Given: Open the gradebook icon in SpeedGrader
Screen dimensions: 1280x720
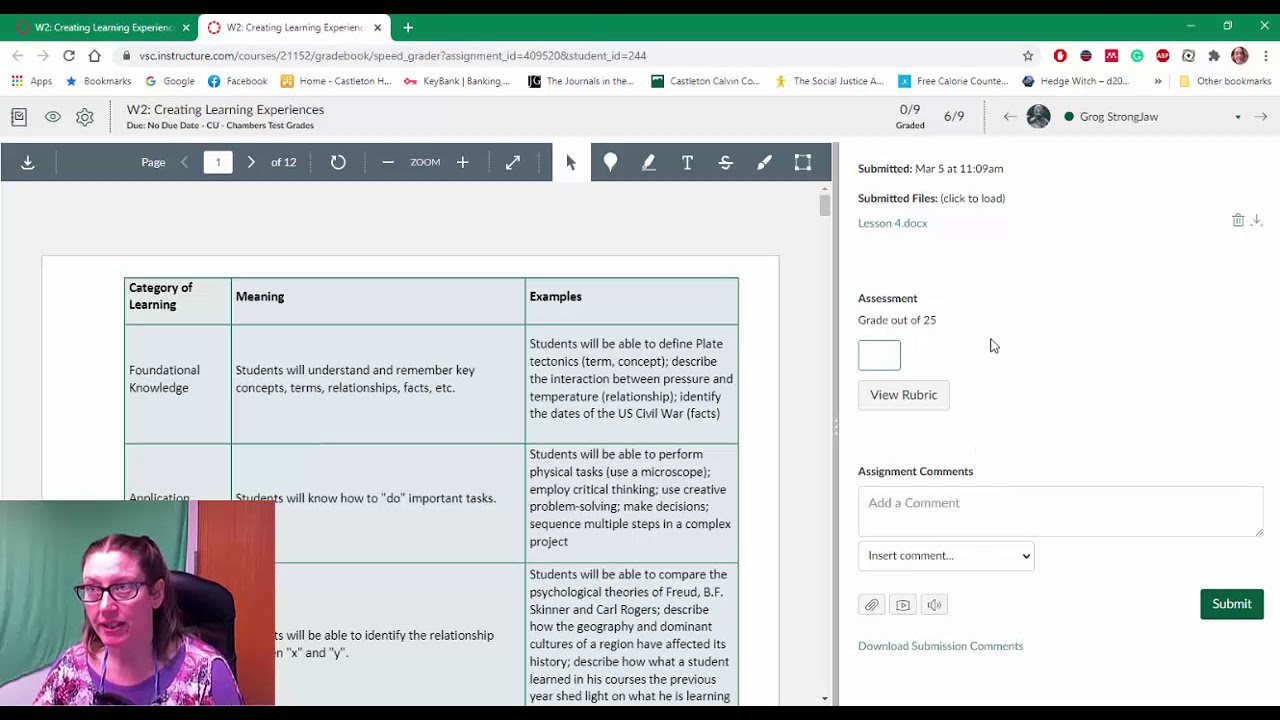Looking at the screenshot, I should click(18, 117).
